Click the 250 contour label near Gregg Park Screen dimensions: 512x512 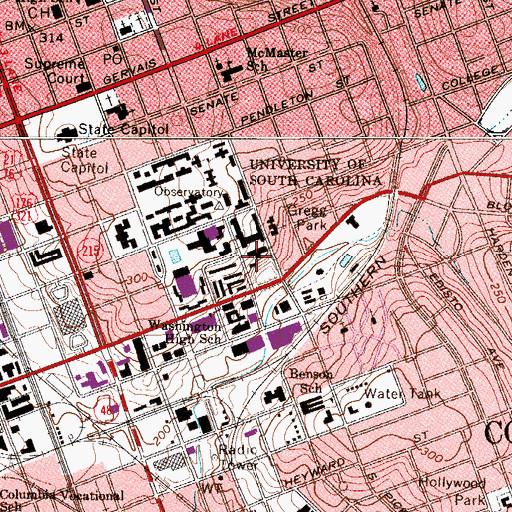303,197
